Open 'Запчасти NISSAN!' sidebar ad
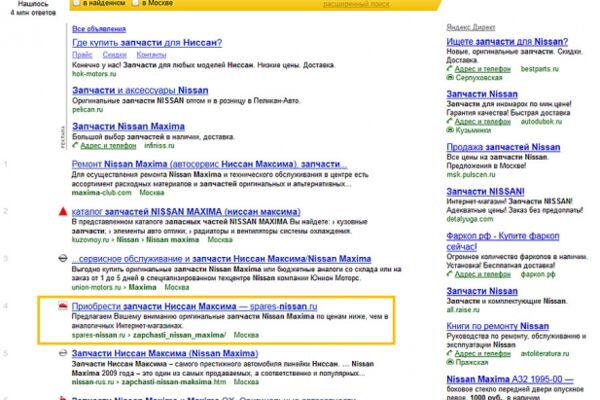600x400 pixels. coord(485,191)
